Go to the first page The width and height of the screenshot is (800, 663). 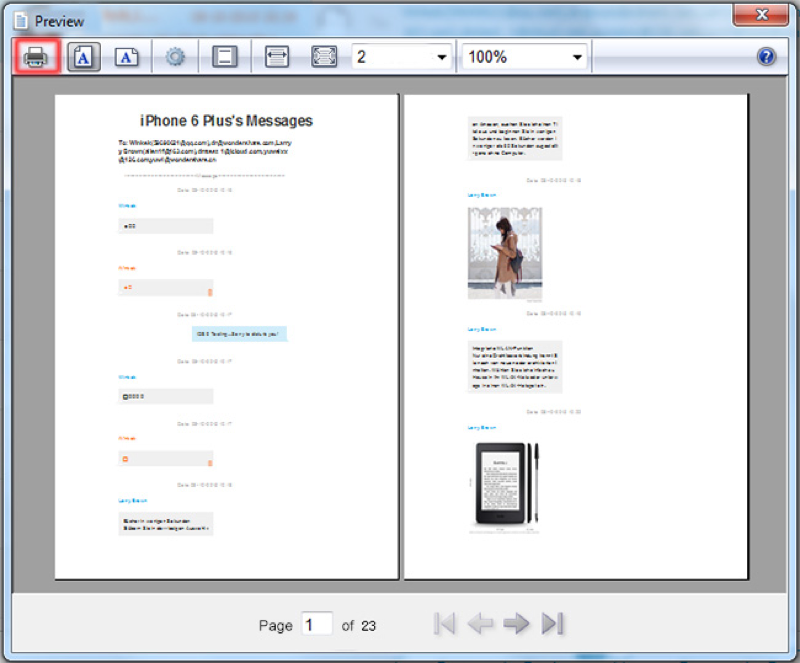coord(444,624)
